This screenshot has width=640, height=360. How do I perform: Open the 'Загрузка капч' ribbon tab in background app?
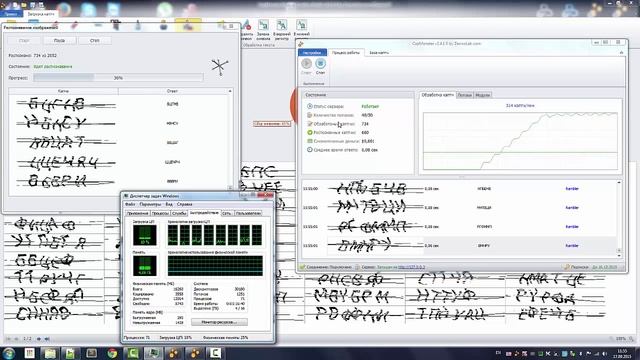(x=40, y=14)
